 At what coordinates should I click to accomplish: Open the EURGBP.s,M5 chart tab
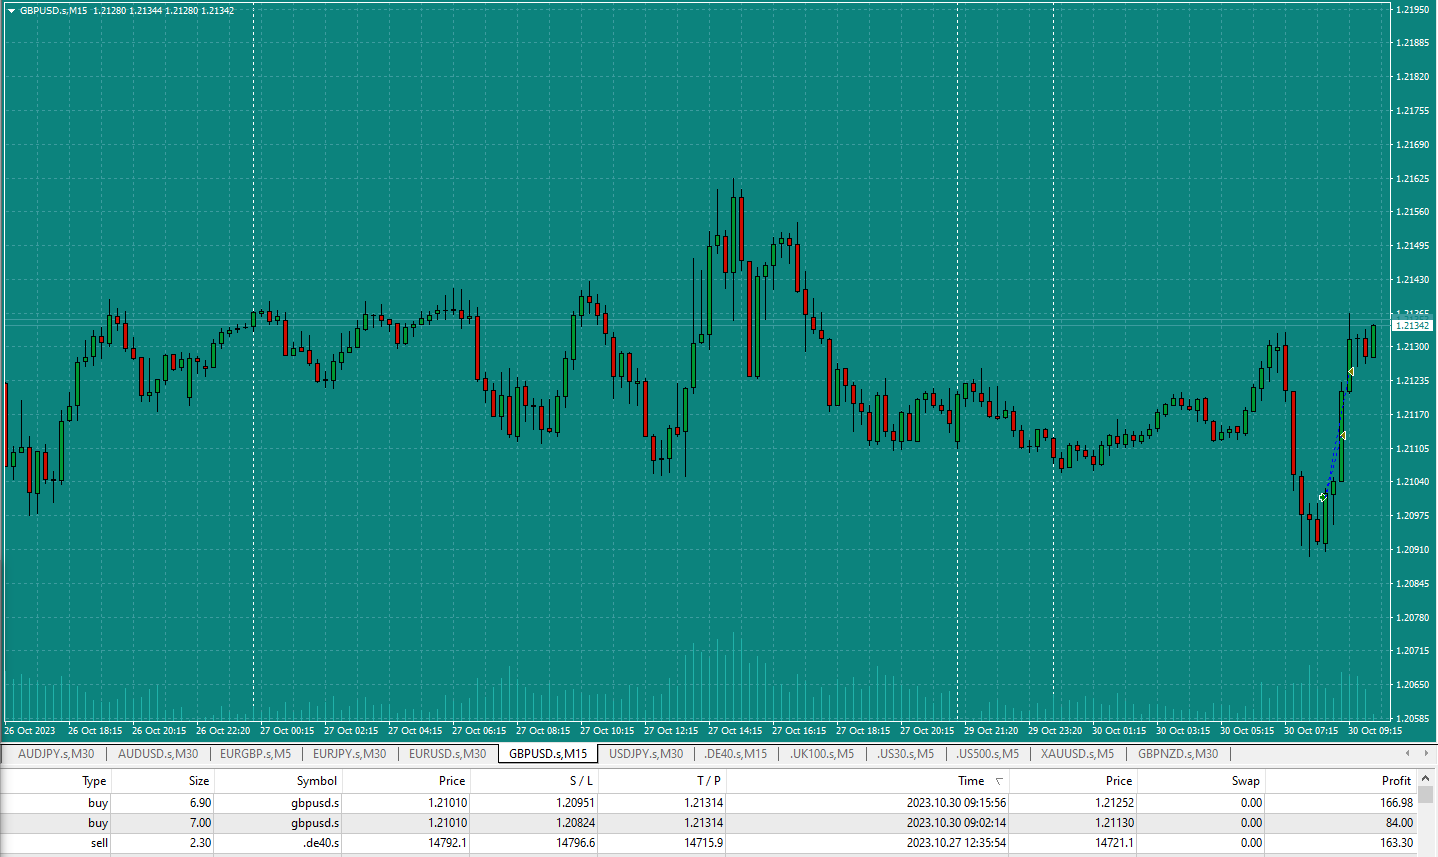click(255, 754)
